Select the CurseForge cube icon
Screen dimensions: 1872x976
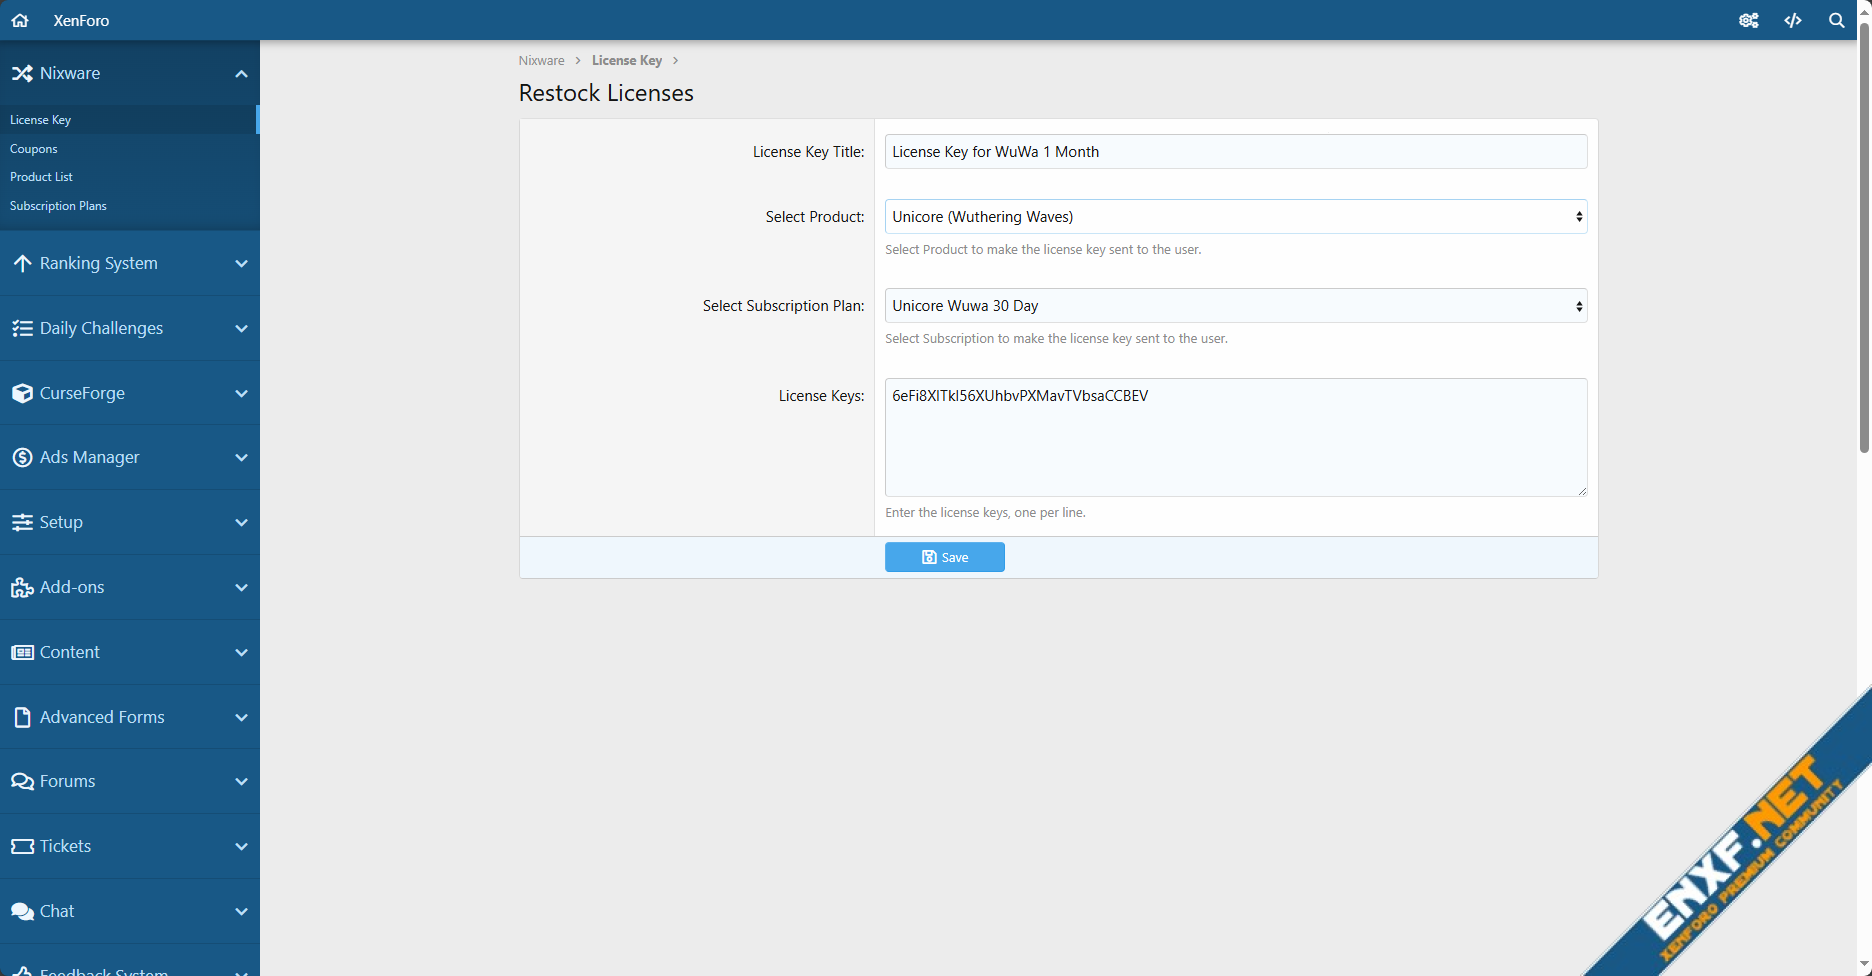(x=22, y=393)
